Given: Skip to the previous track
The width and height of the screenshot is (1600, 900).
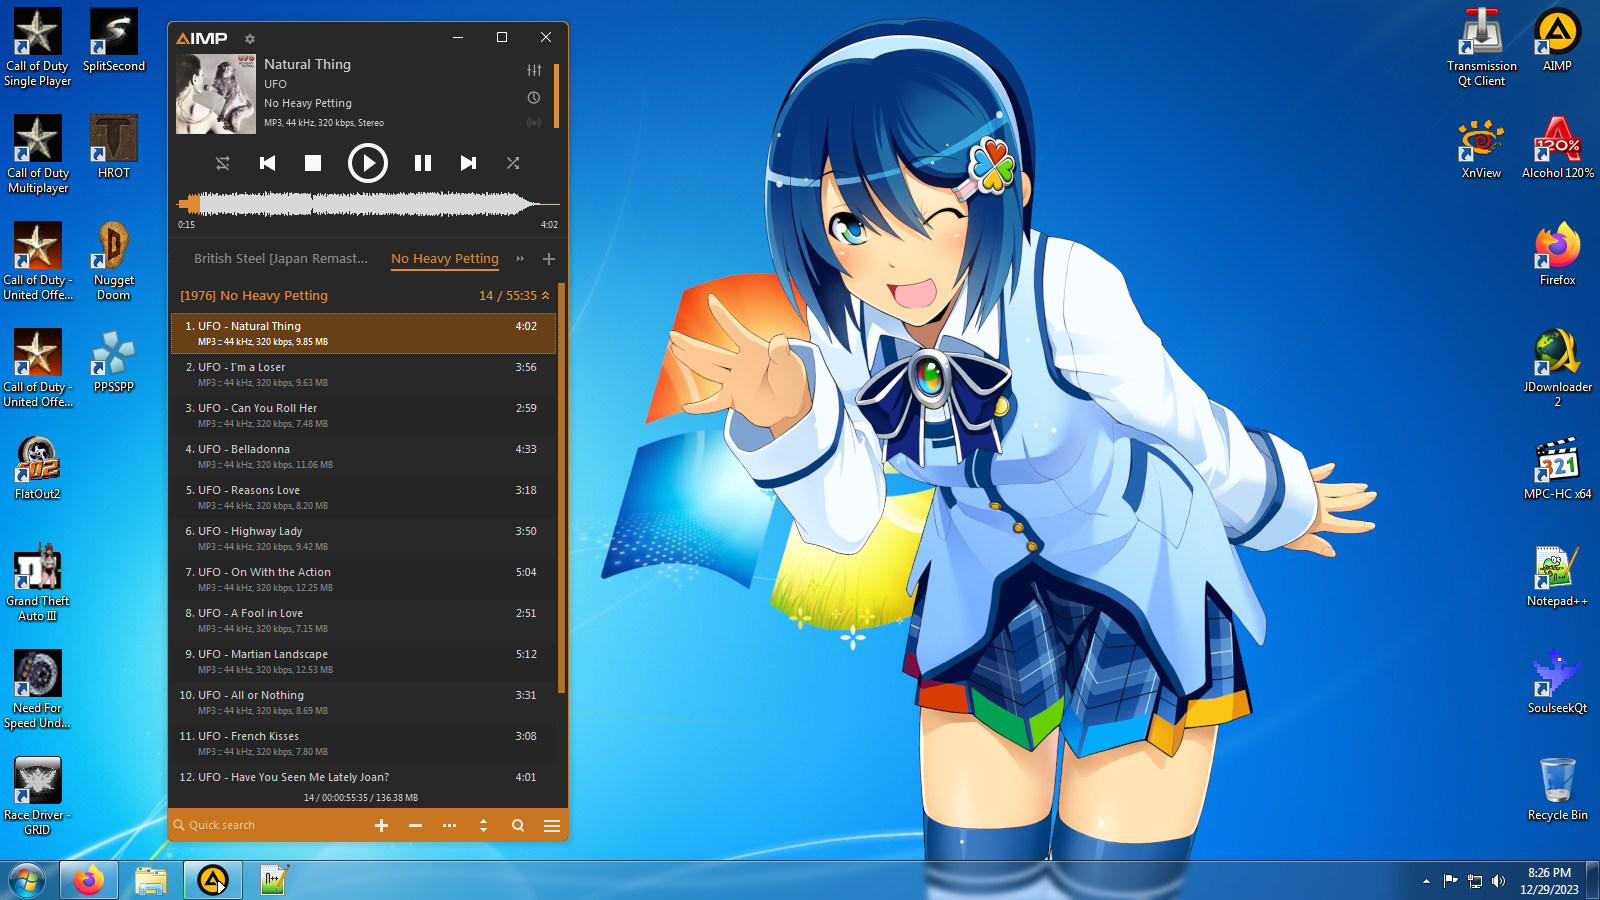Looking at the screenshot, I should pyautogui.click(x=267, y=163).
